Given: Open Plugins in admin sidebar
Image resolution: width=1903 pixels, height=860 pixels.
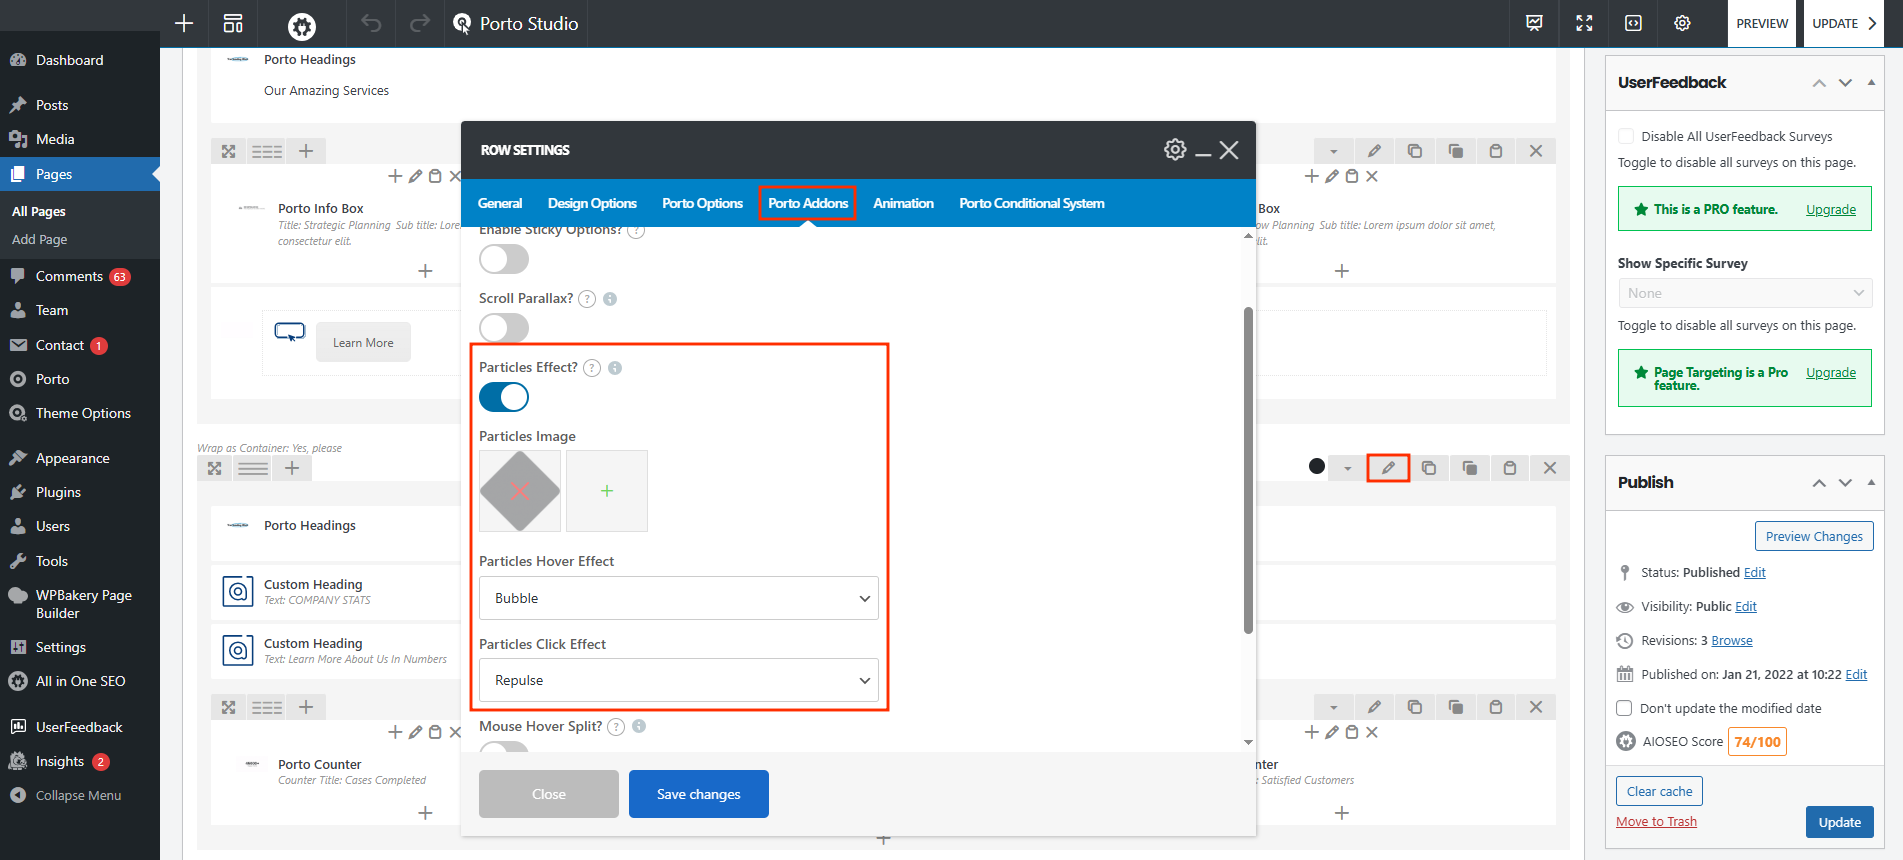Looking at the screenshot, I should tap(58, 492).
